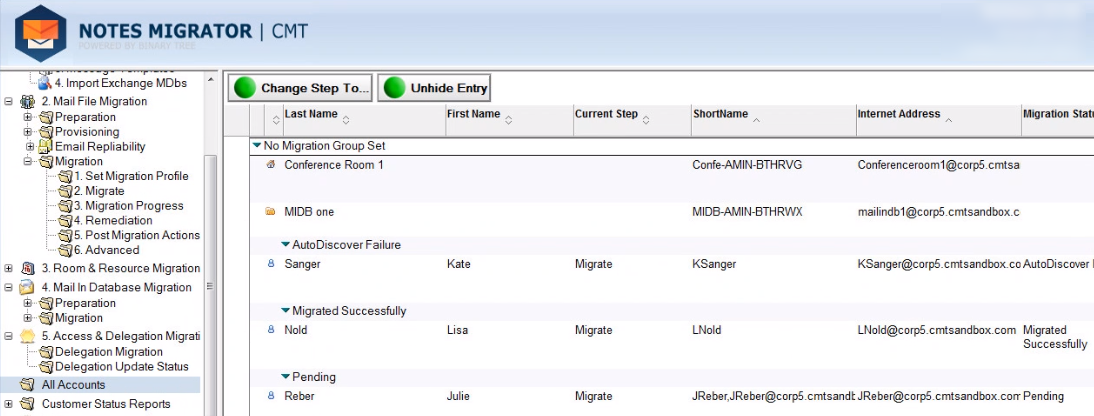This screenshot has width=1094, height=416.
Task: Click the Mail File Migration people icon
Action: point(27,101)
